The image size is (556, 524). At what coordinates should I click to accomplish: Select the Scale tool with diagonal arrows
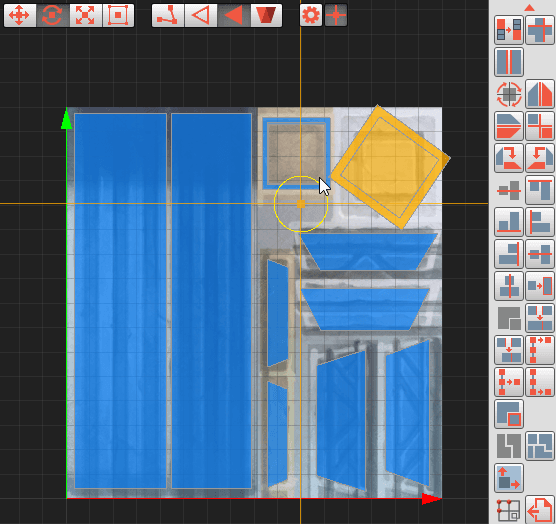85,16
